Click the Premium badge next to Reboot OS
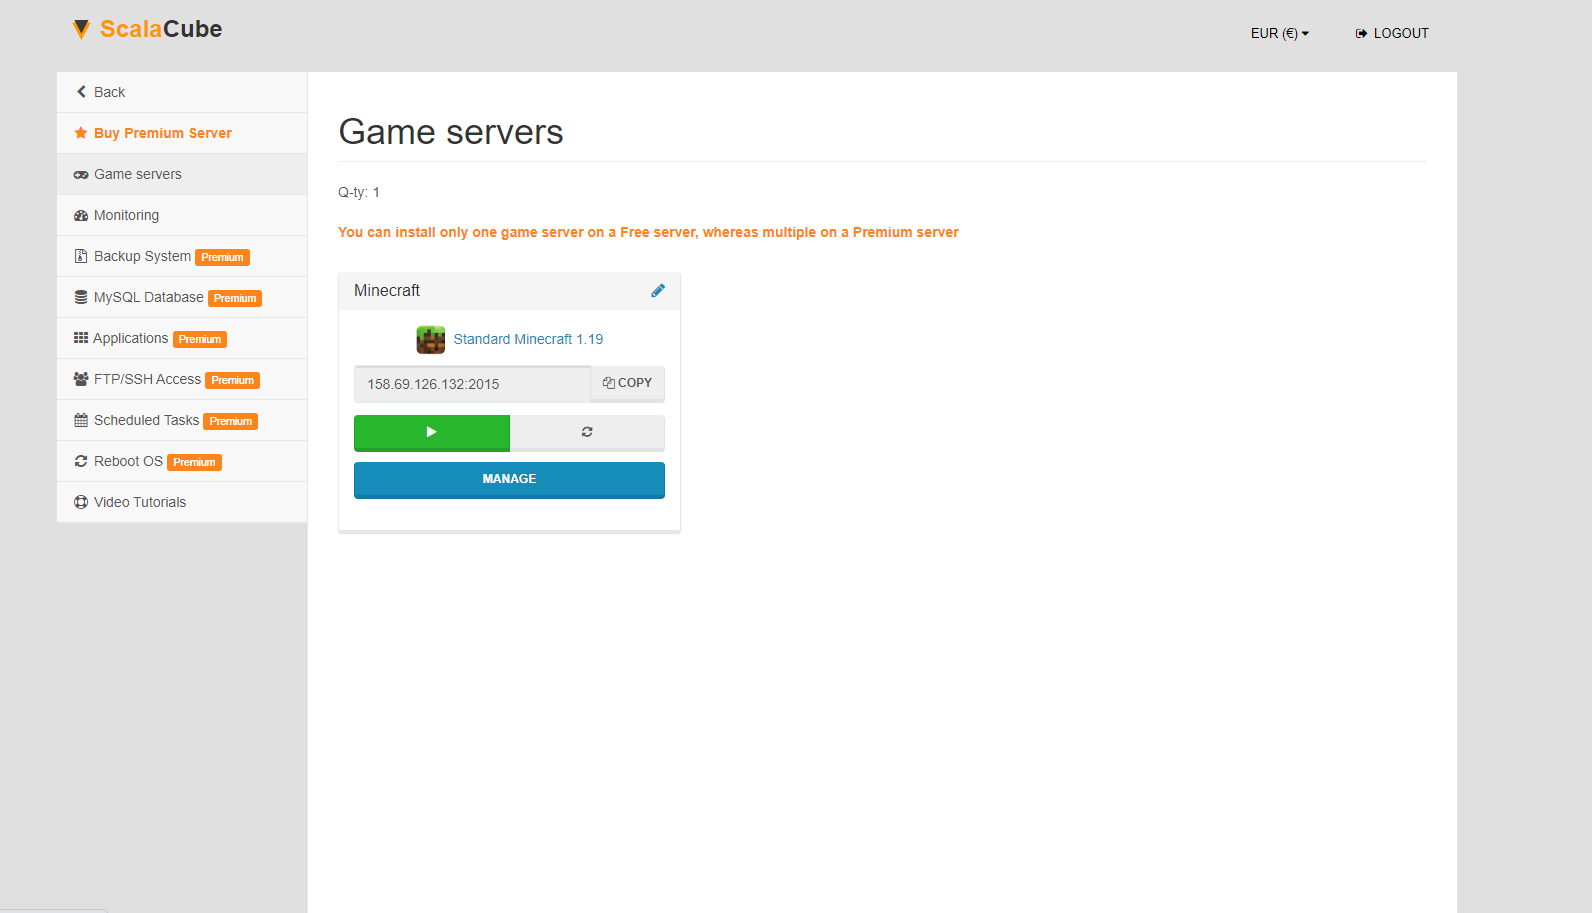This screenshot has width=1592, height=913. click(x=194, y=462)
